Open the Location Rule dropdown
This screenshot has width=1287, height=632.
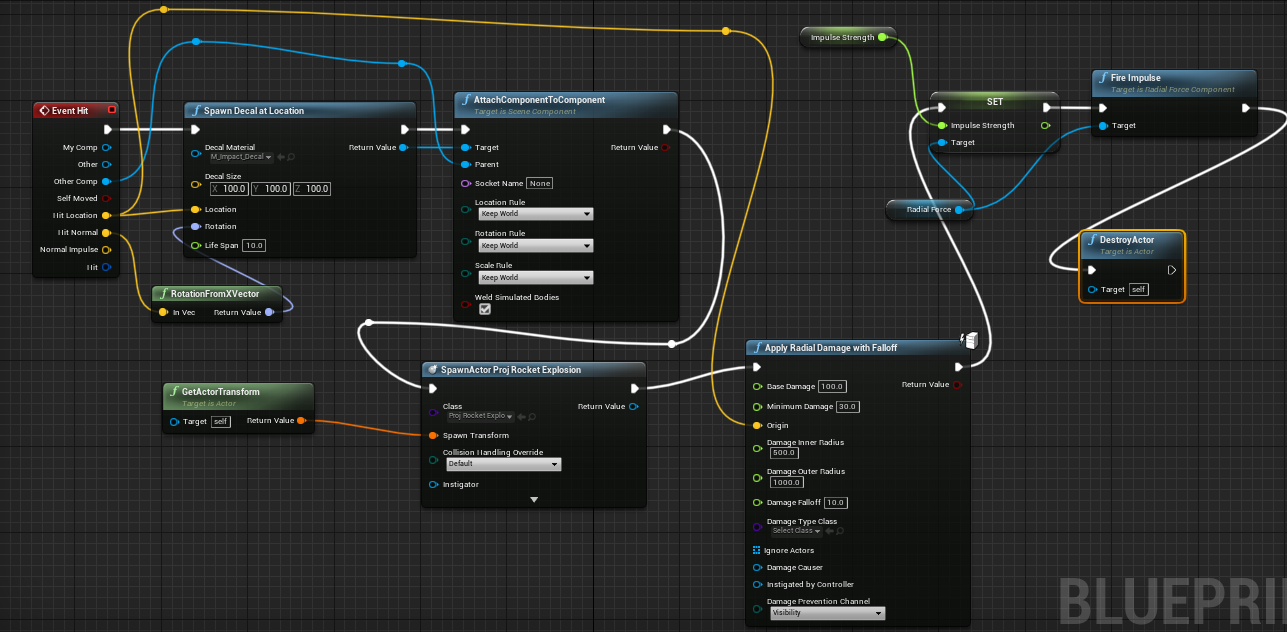click(535, 214)
